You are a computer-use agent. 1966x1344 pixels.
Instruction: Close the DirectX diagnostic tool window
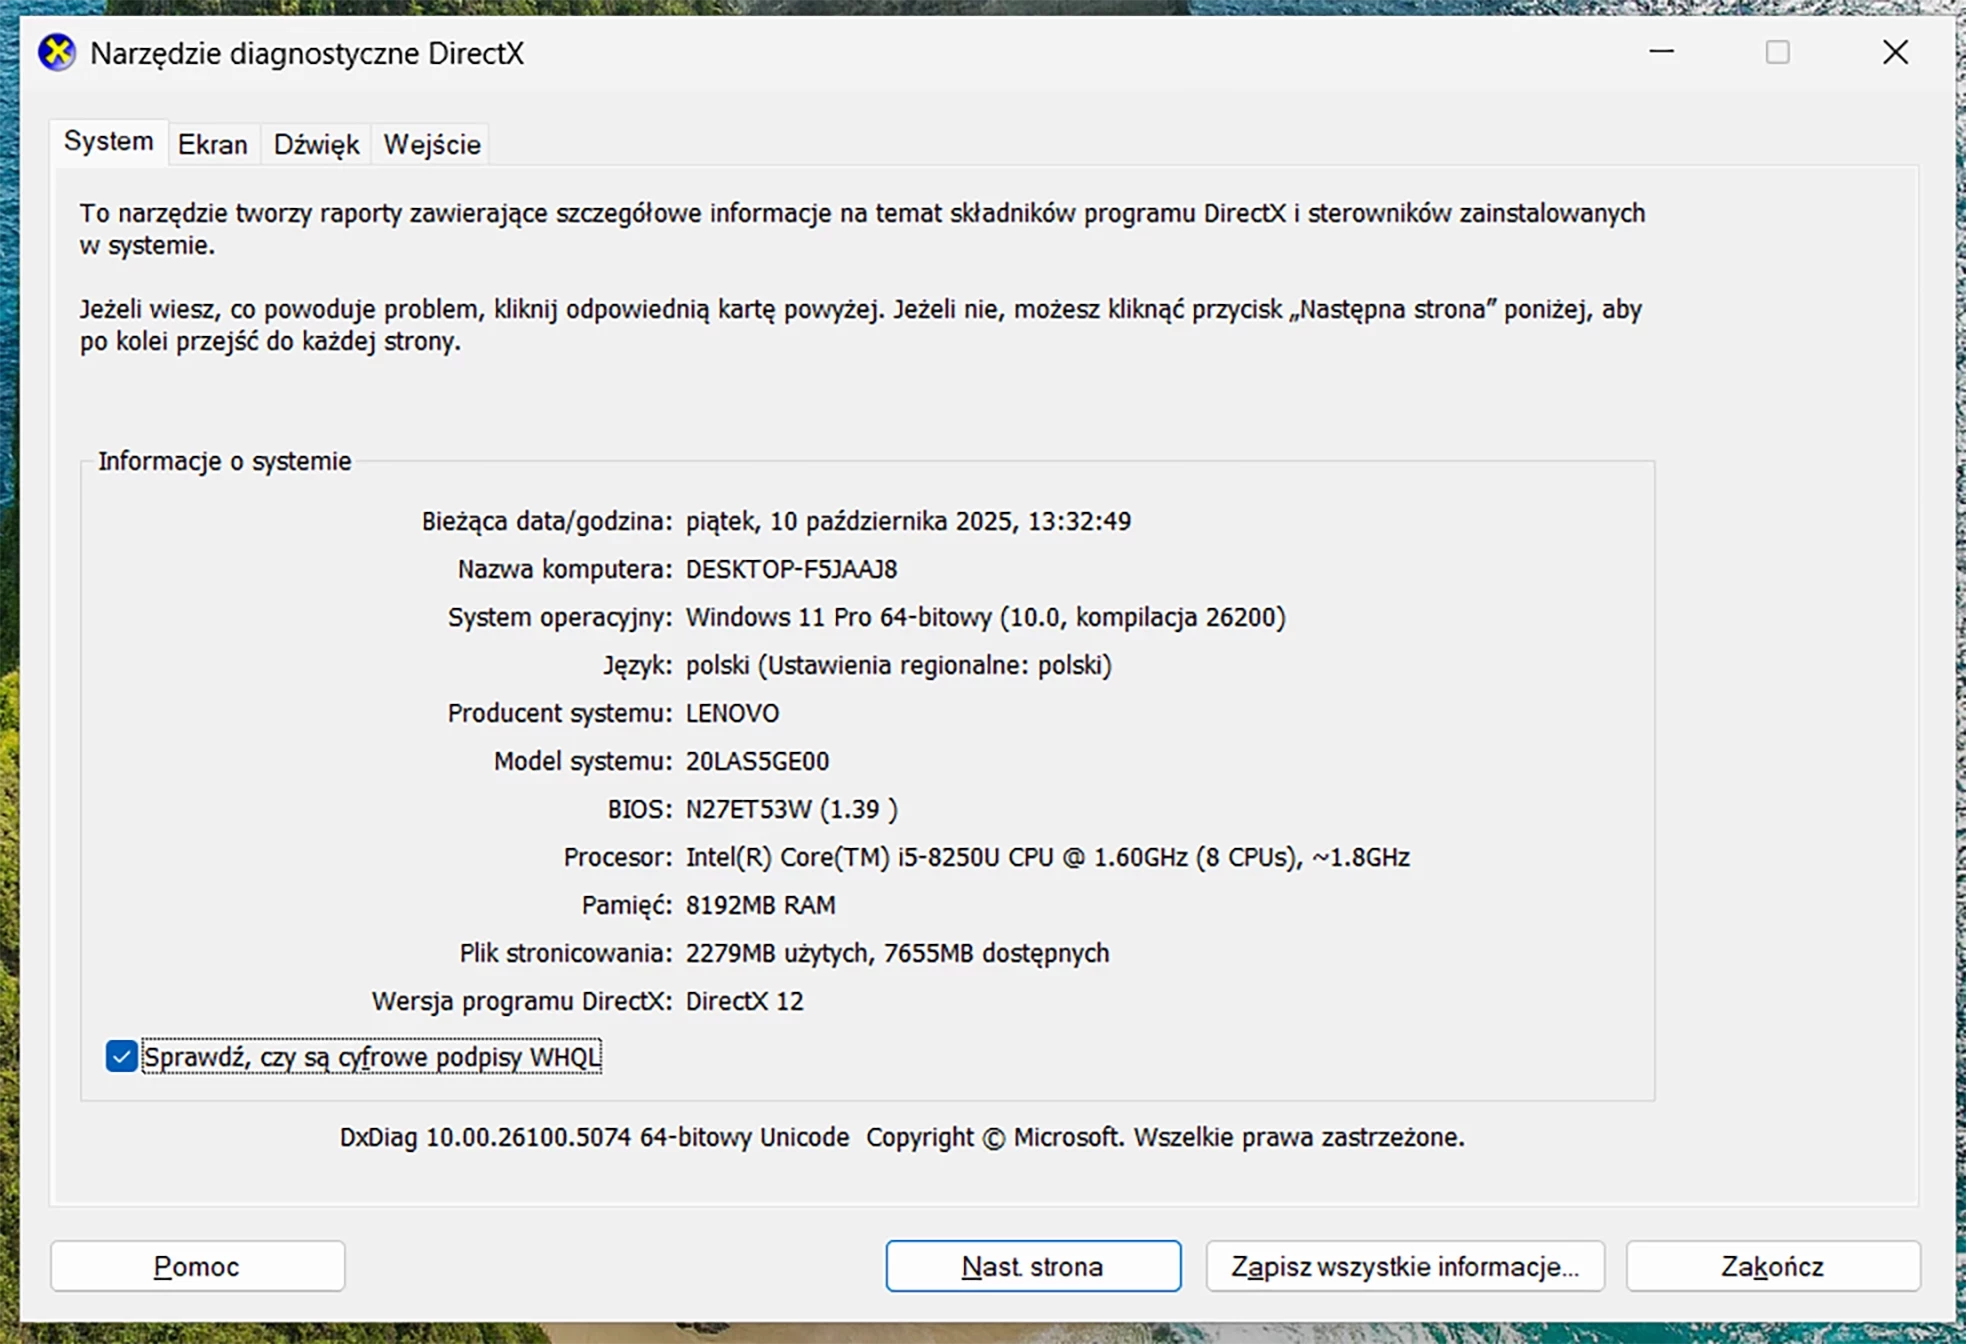pos(1894,52)
